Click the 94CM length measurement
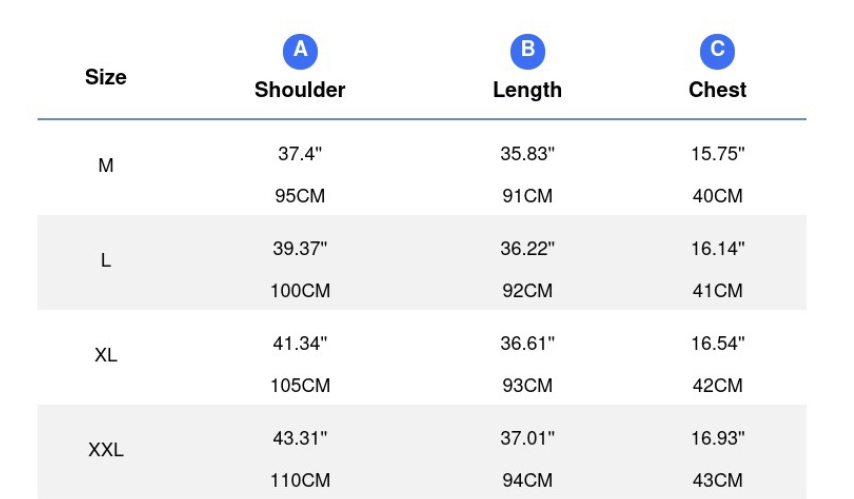Viewport: 854px width, 499px height. click(x=527, y=480)
